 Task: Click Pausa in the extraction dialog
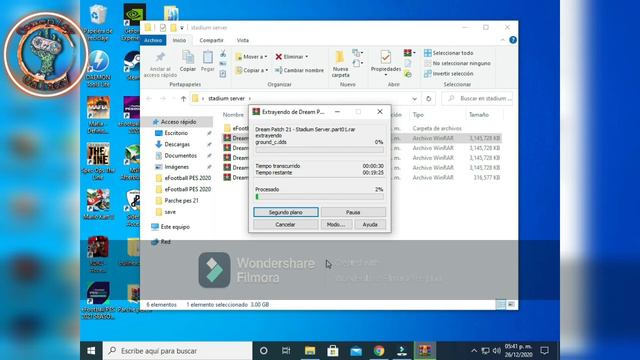point(353,212)
